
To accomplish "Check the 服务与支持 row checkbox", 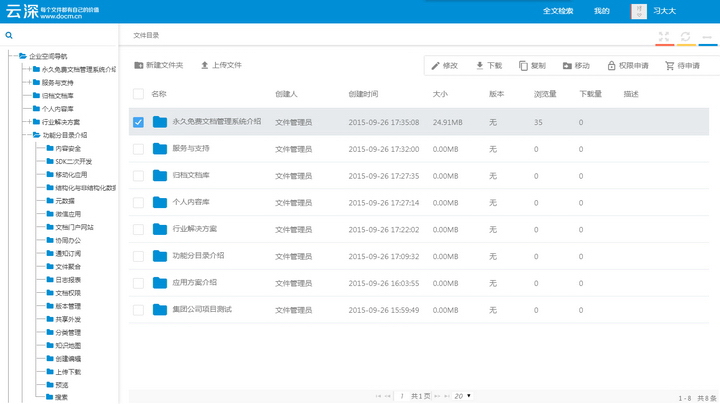I will click(x=139, y=148).
